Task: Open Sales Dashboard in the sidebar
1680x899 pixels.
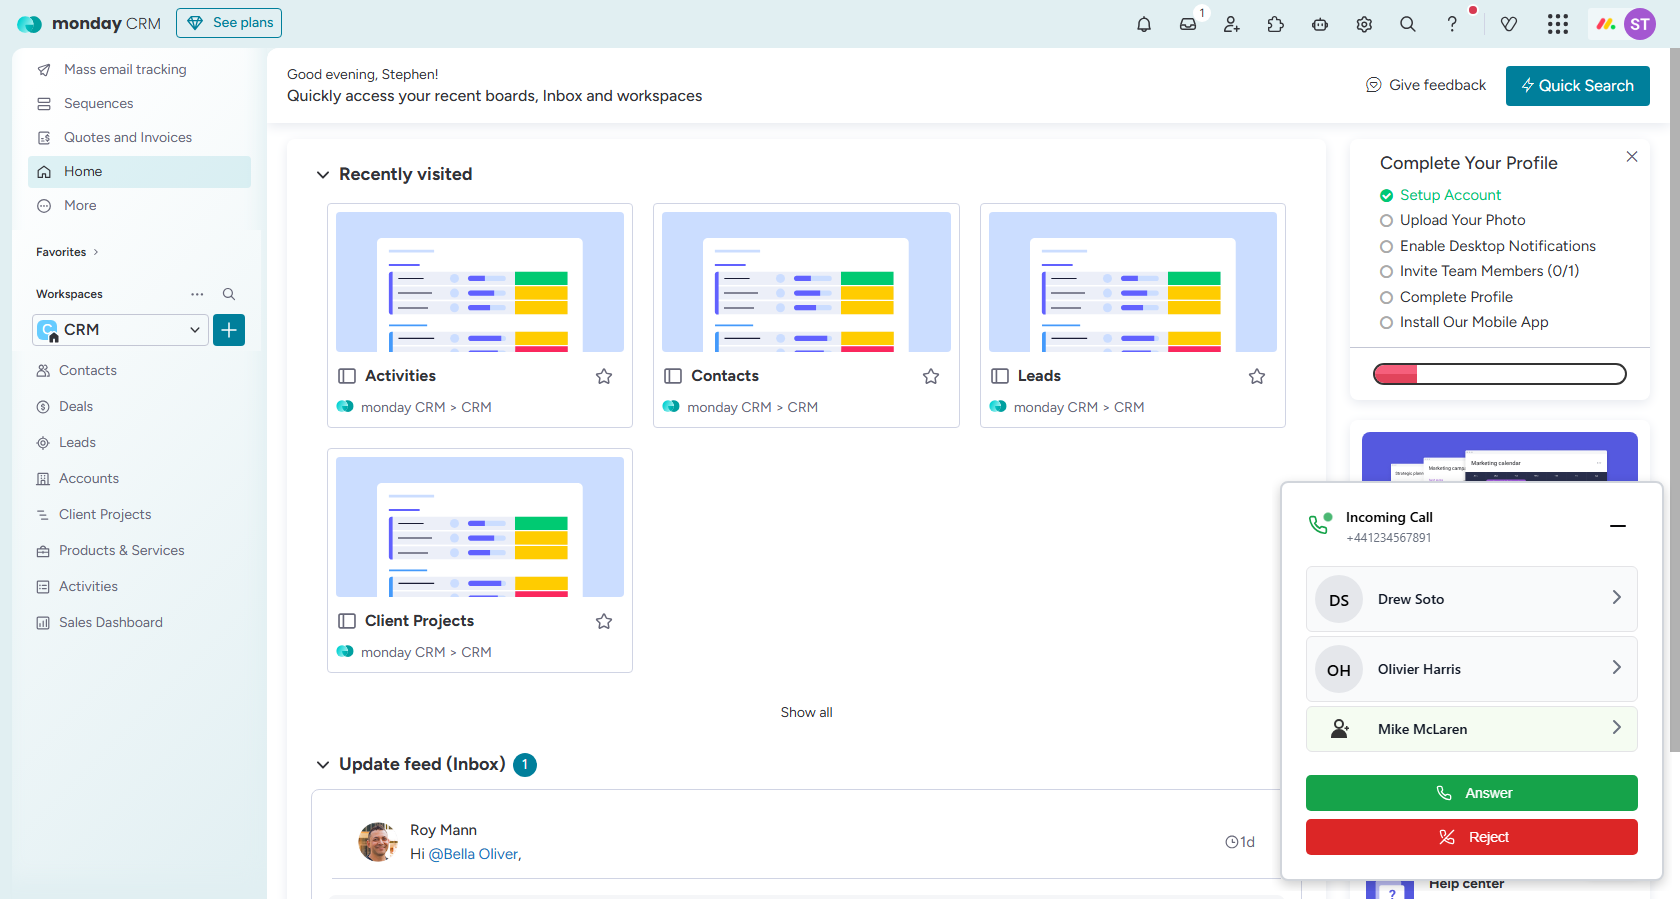Action: pyautogui.click(x=110, y=623)
